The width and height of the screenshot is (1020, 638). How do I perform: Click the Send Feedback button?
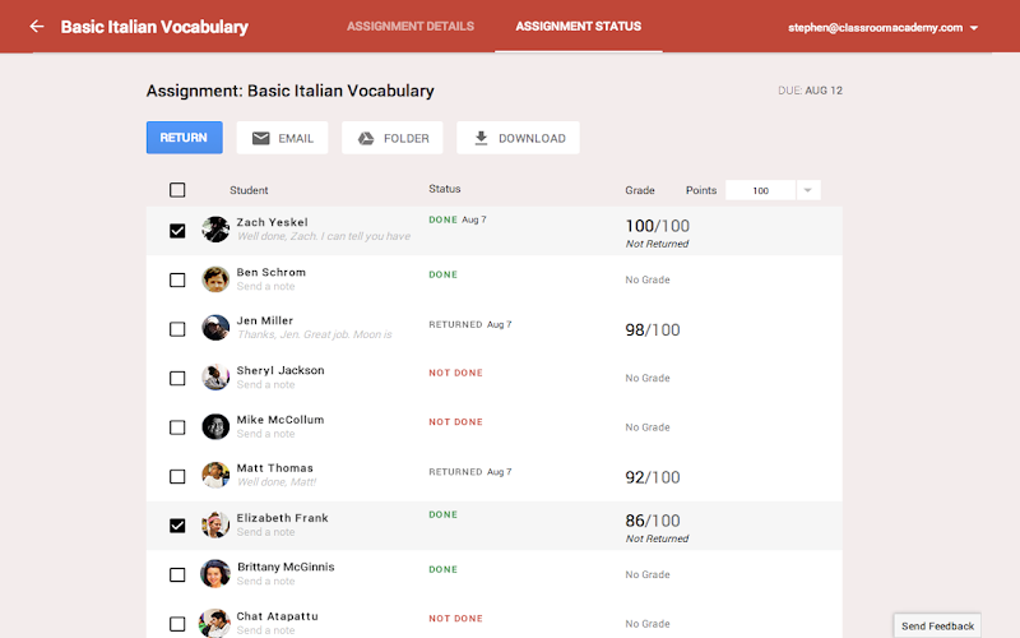point(936,624)
